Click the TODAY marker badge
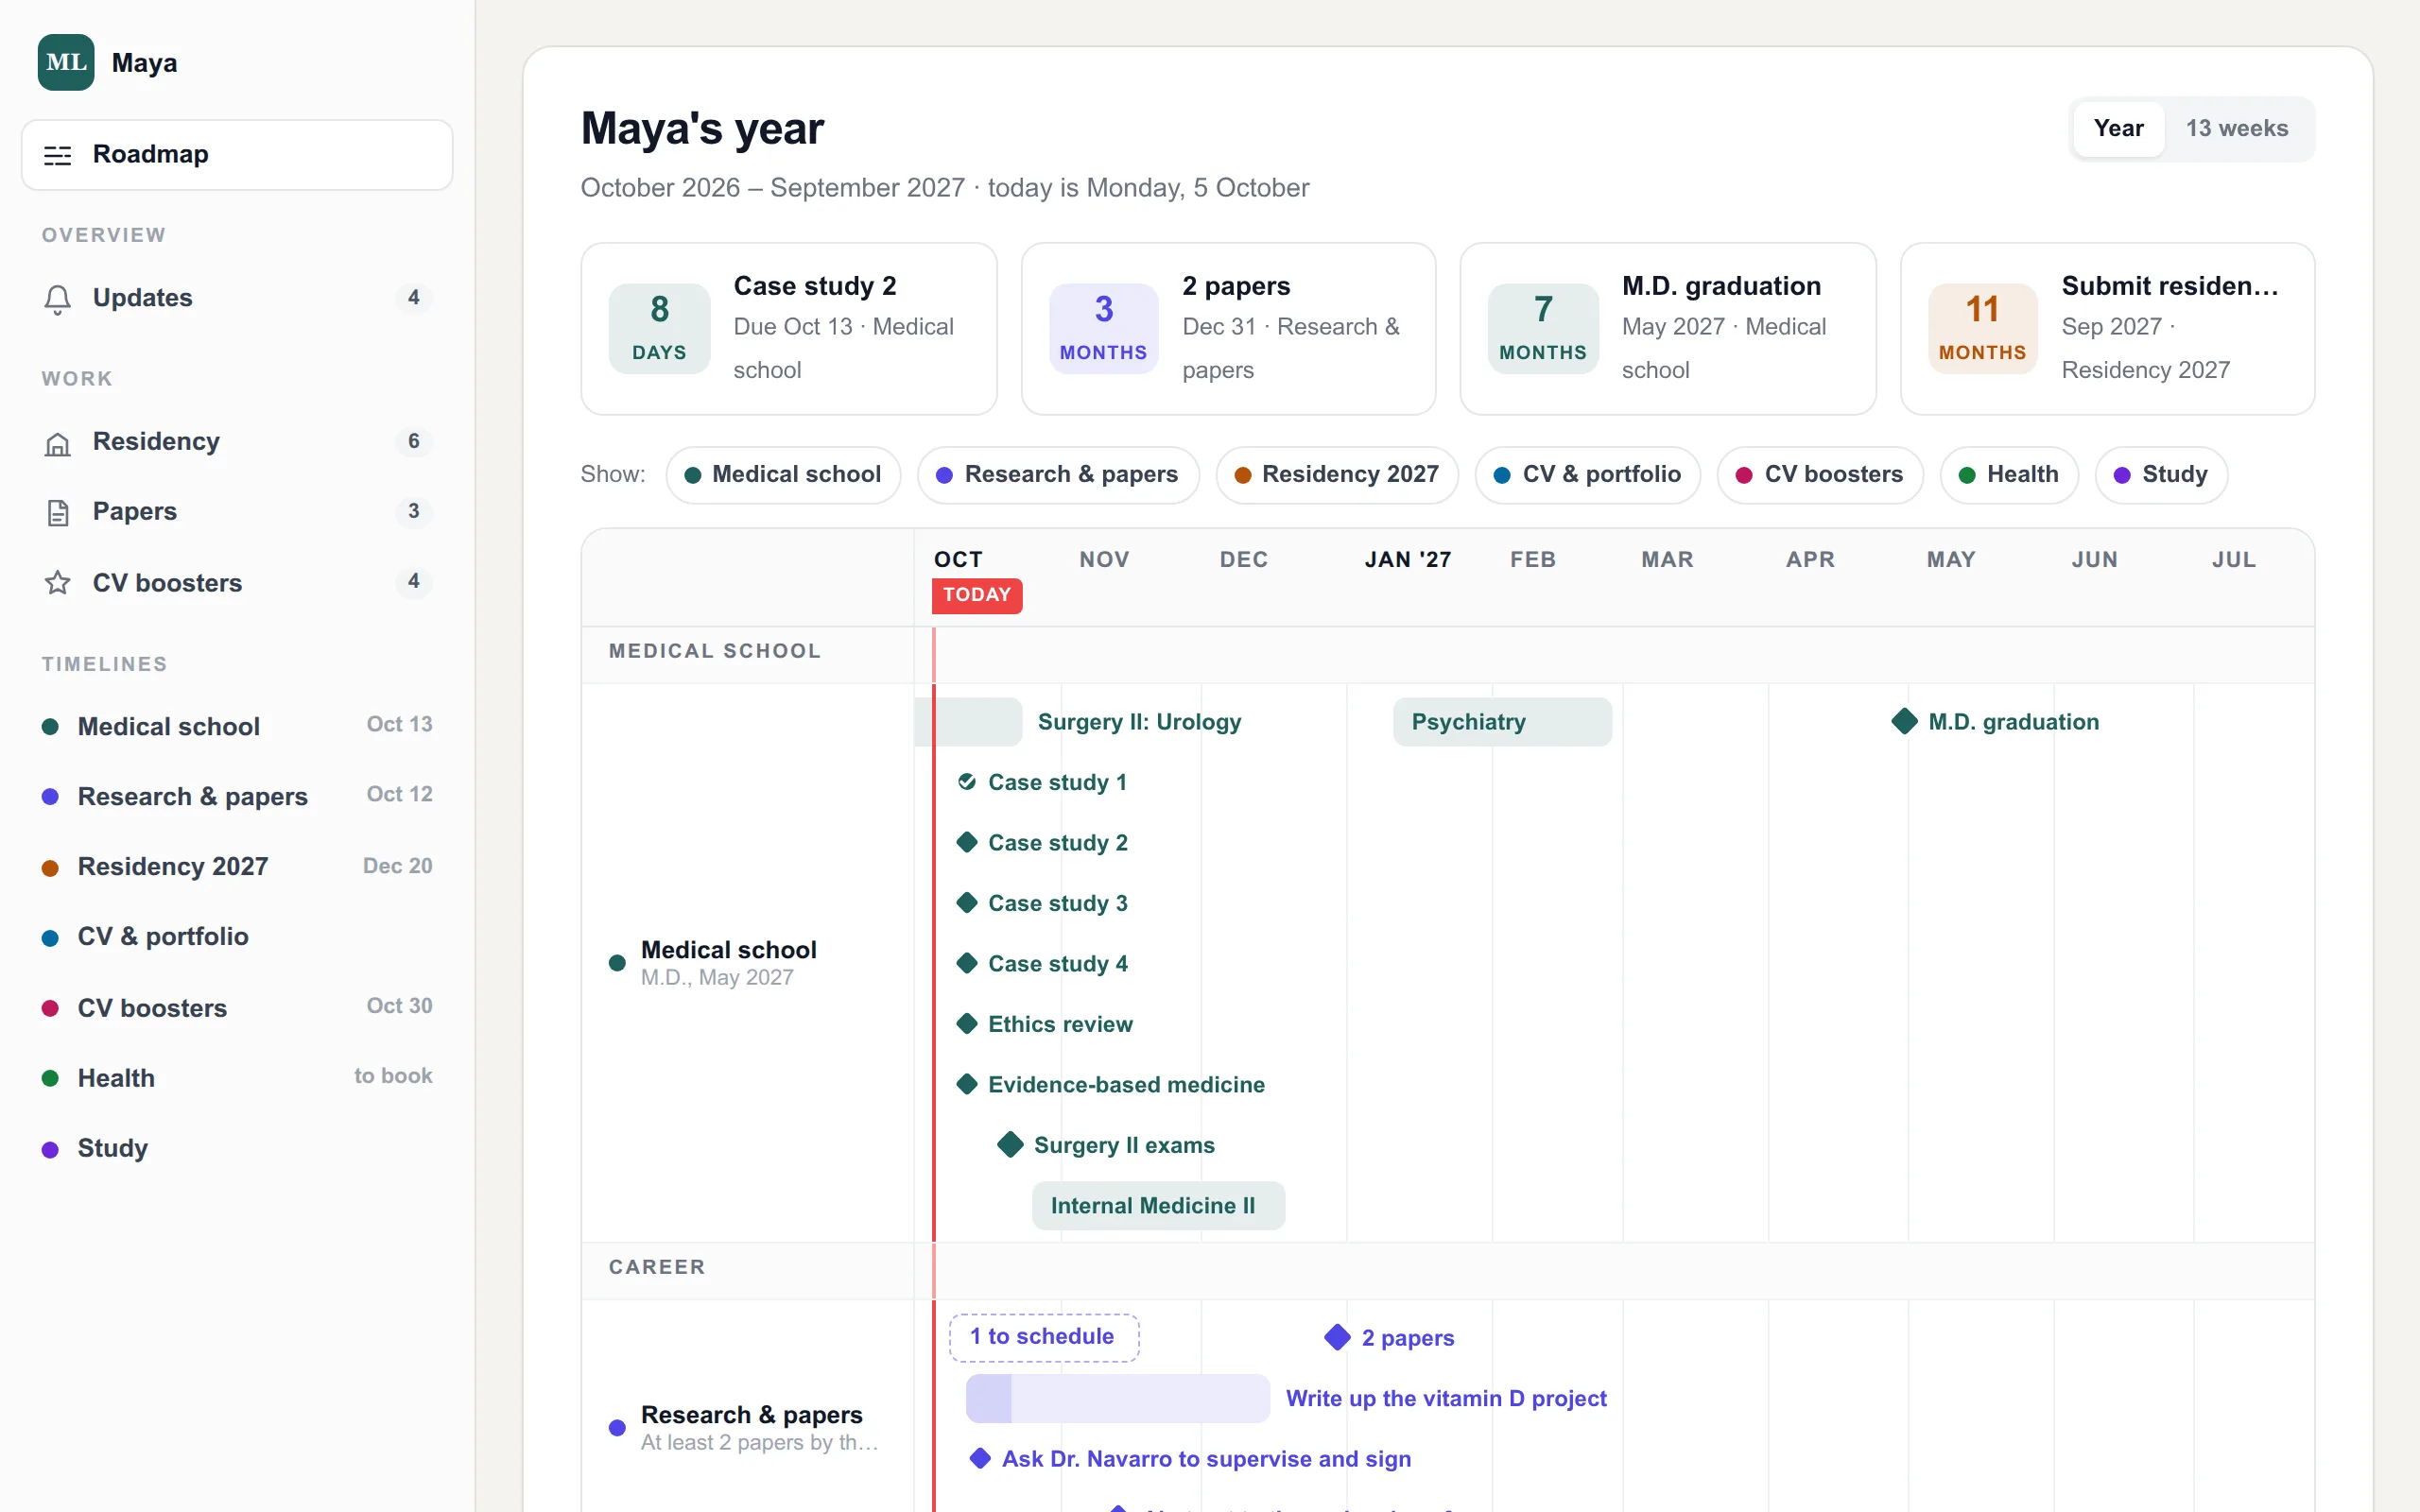 click(x=977, y=595)
